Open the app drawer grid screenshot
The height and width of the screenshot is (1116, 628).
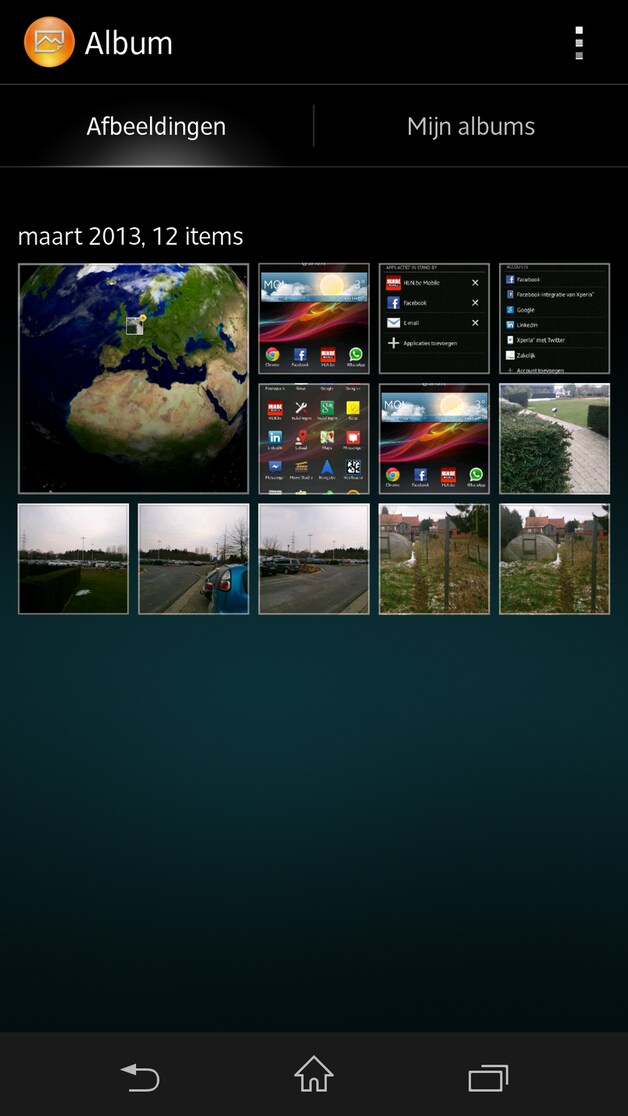(313, 438)
